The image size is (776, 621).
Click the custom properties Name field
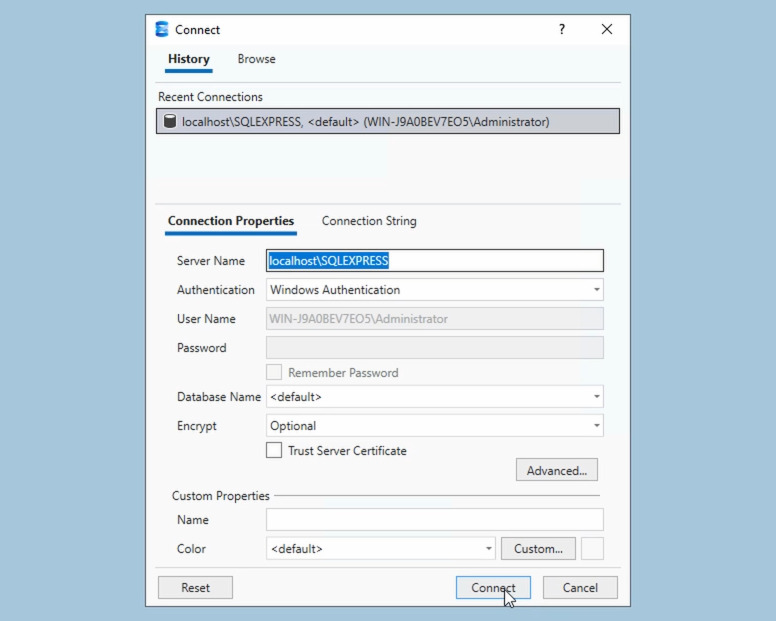pos(435,520)
